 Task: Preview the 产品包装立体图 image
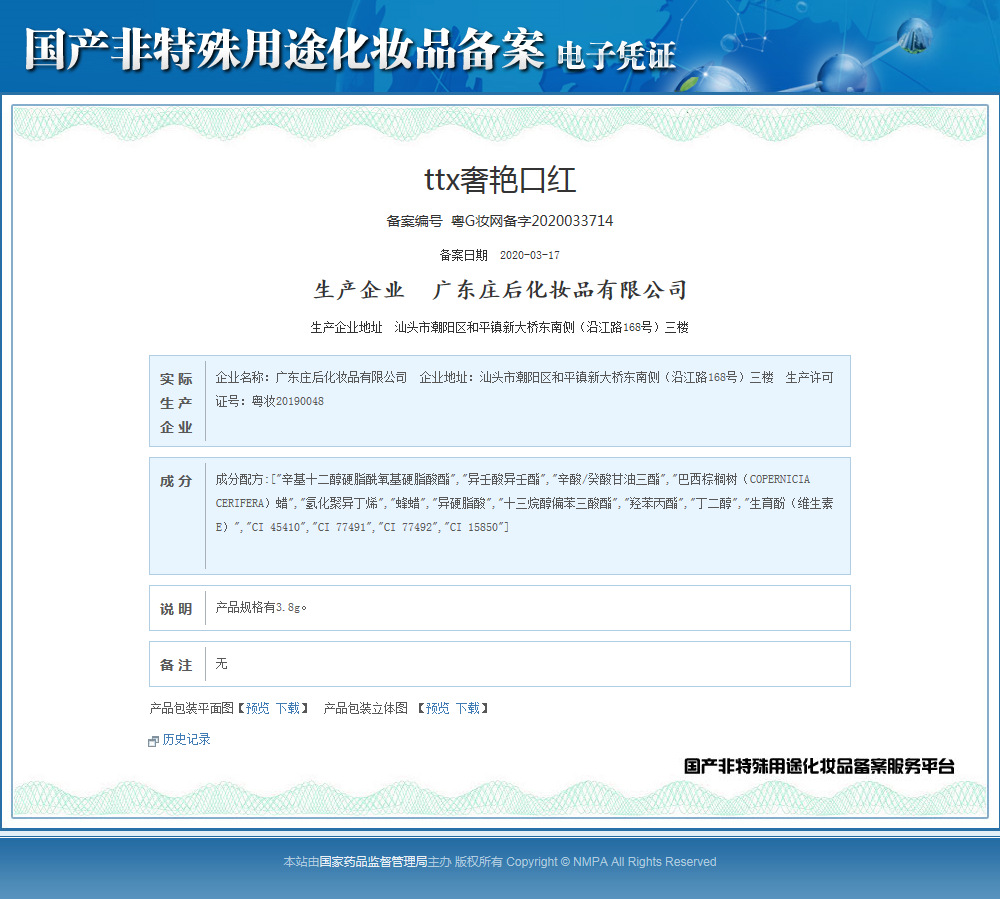[x=438, y=708]
